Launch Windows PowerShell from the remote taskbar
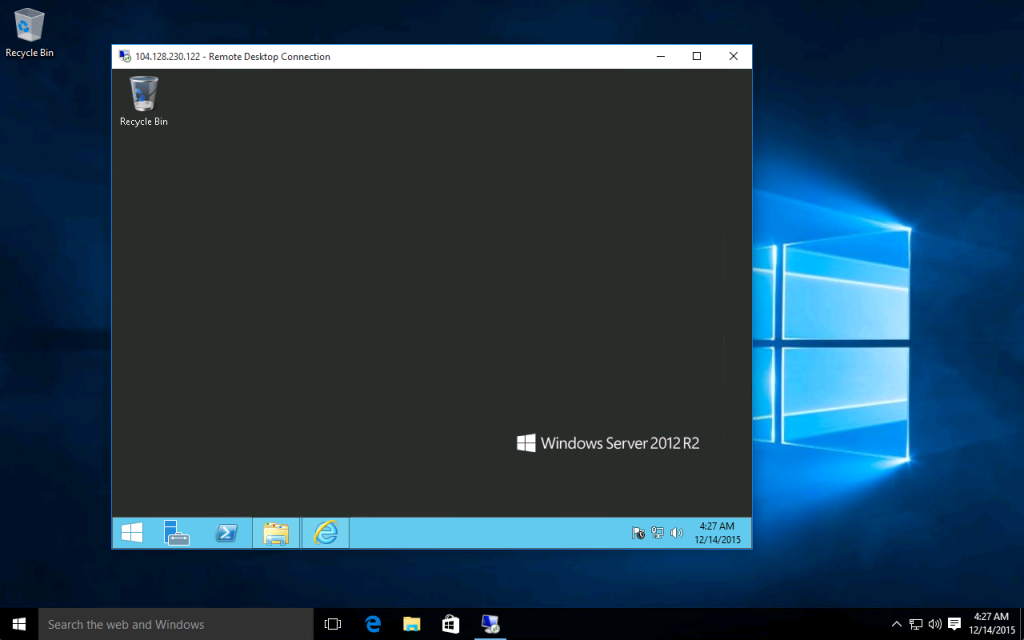The width and height of the screenshot is (1024, 640). tap(226, 533)
